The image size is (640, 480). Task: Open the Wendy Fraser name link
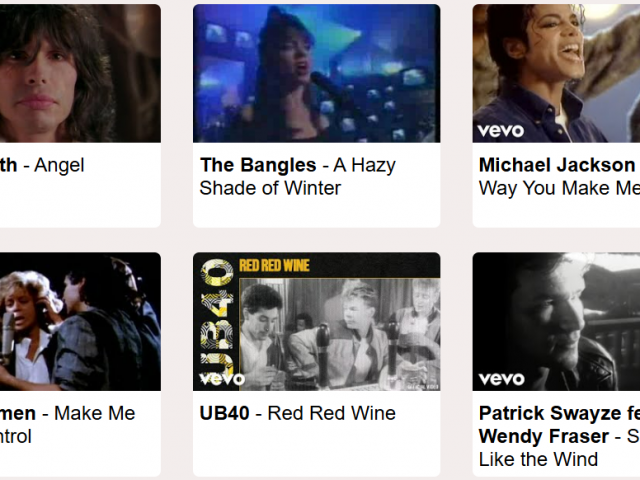(x=544, y=436)
